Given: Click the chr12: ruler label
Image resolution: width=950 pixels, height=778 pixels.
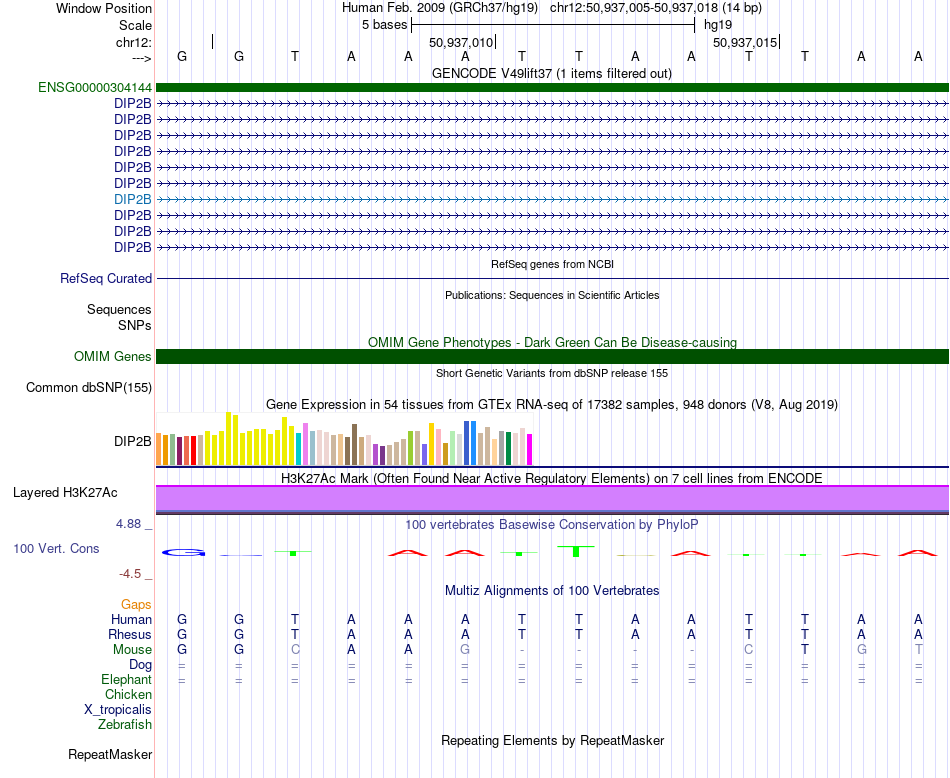Looking at the screenshot, I should [x=134, y=42].
